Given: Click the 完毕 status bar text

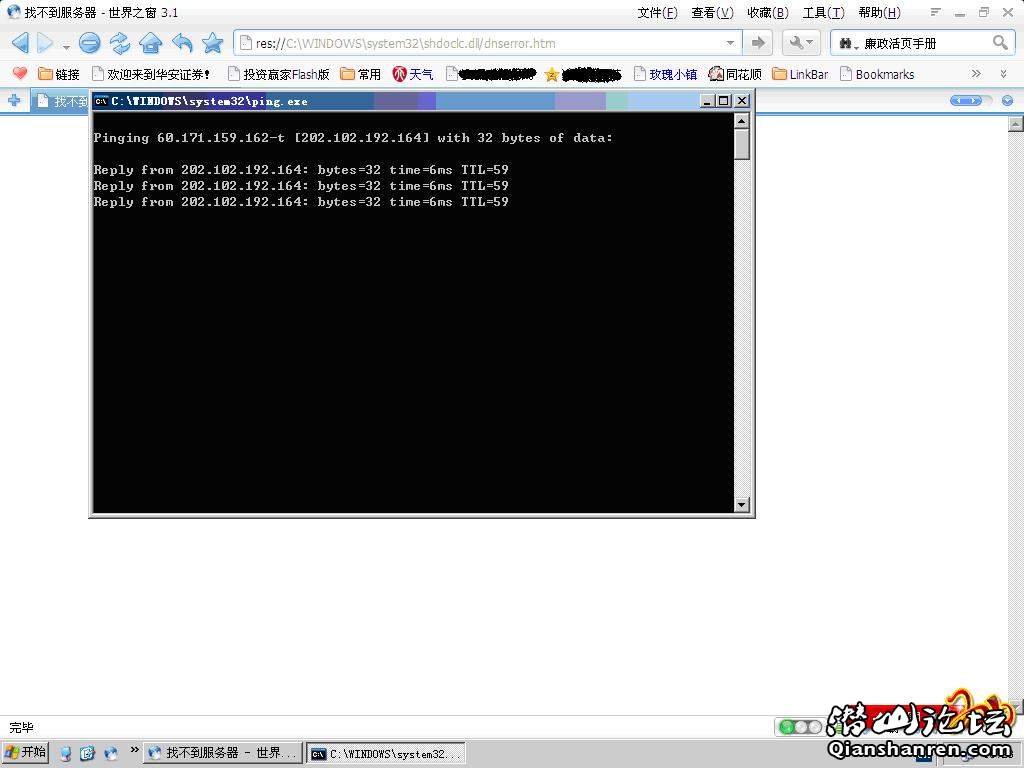Looking at the screenshot, I should coord(21,727).
